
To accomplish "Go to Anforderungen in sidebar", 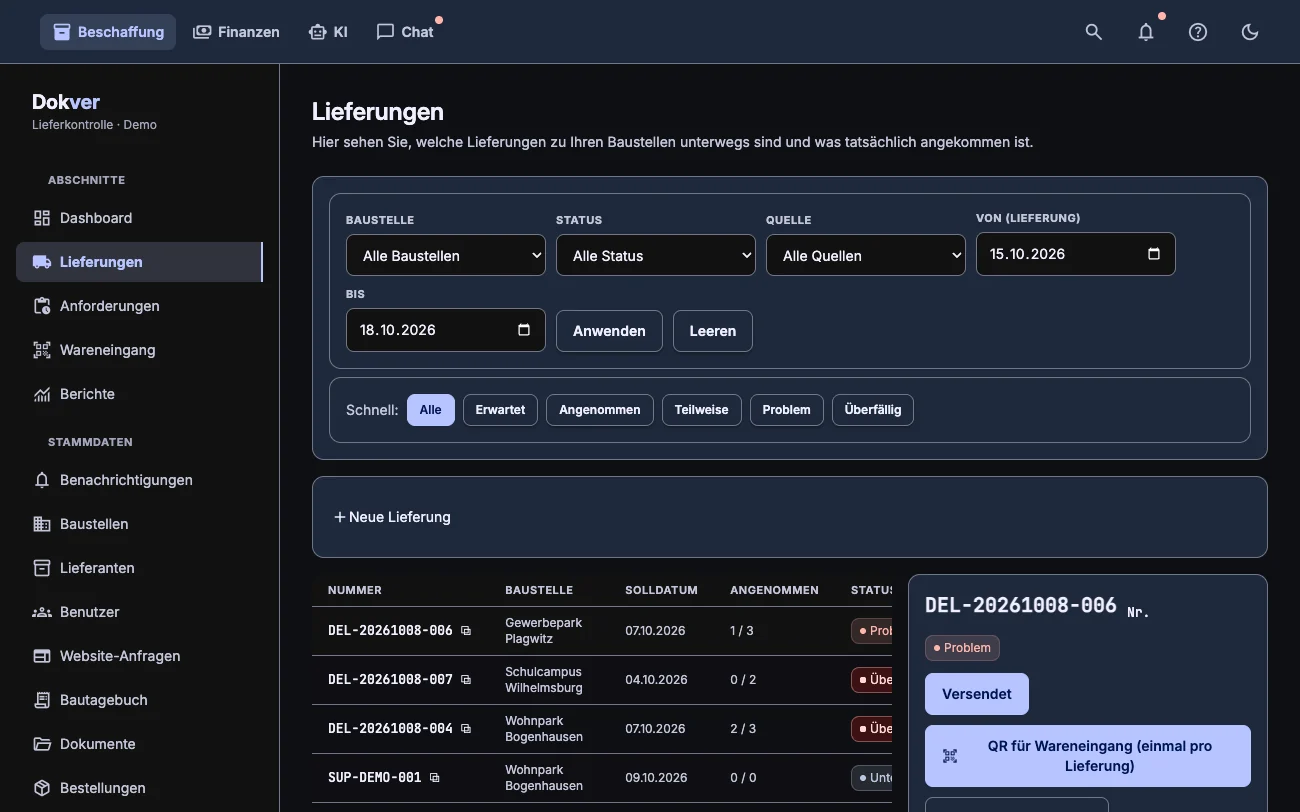I will click(x=139, y=306).
